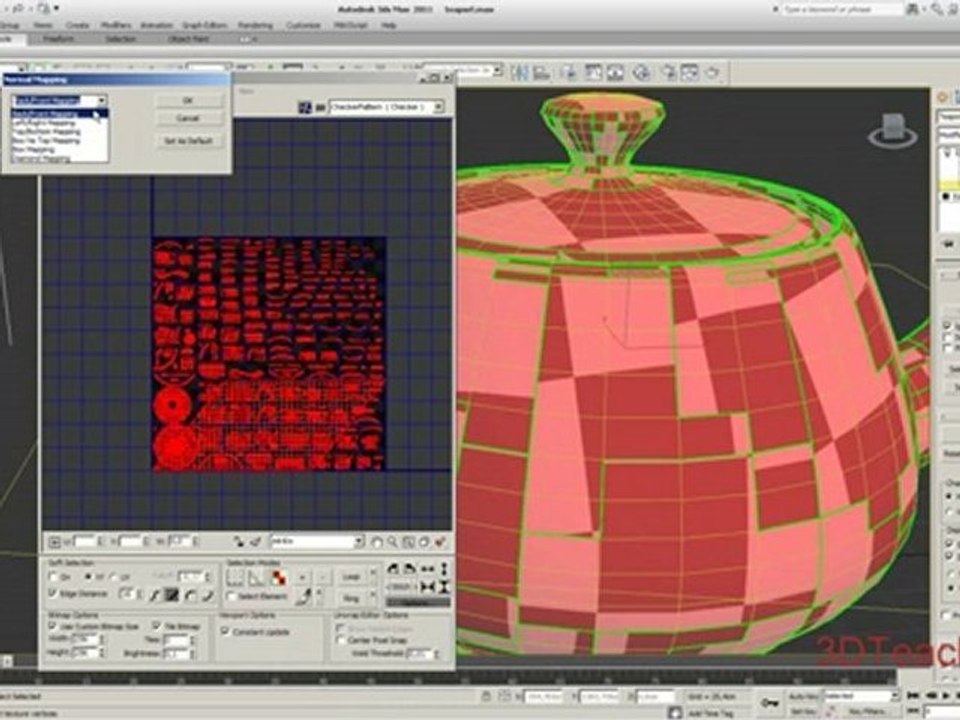
Task: Open the Modifiers menu
Action: [116, 25]
